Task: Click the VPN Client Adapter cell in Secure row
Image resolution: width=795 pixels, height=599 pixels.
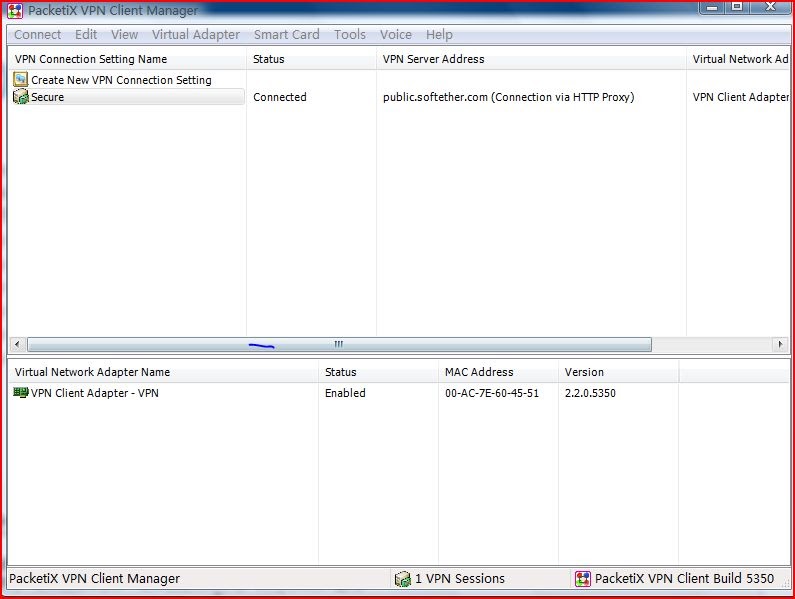Action: [741, 97]
